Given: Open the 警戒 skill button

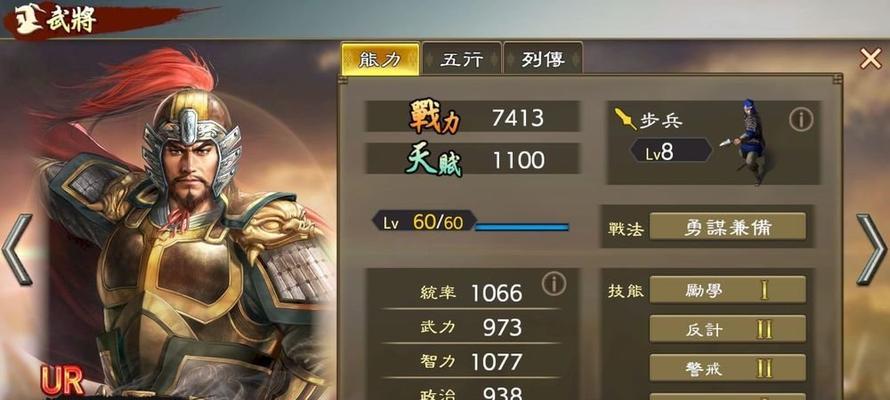Looking at the screenshot, I should point(727,368).
